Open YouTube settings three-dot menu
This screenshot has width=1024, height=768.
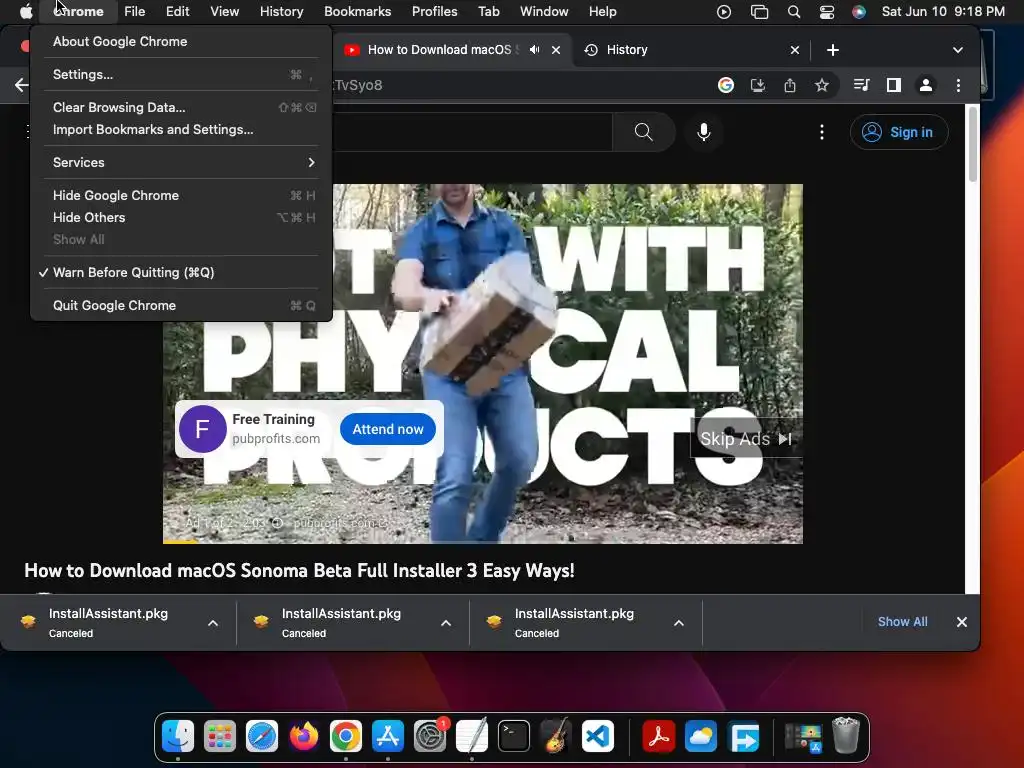coord(822,132)
